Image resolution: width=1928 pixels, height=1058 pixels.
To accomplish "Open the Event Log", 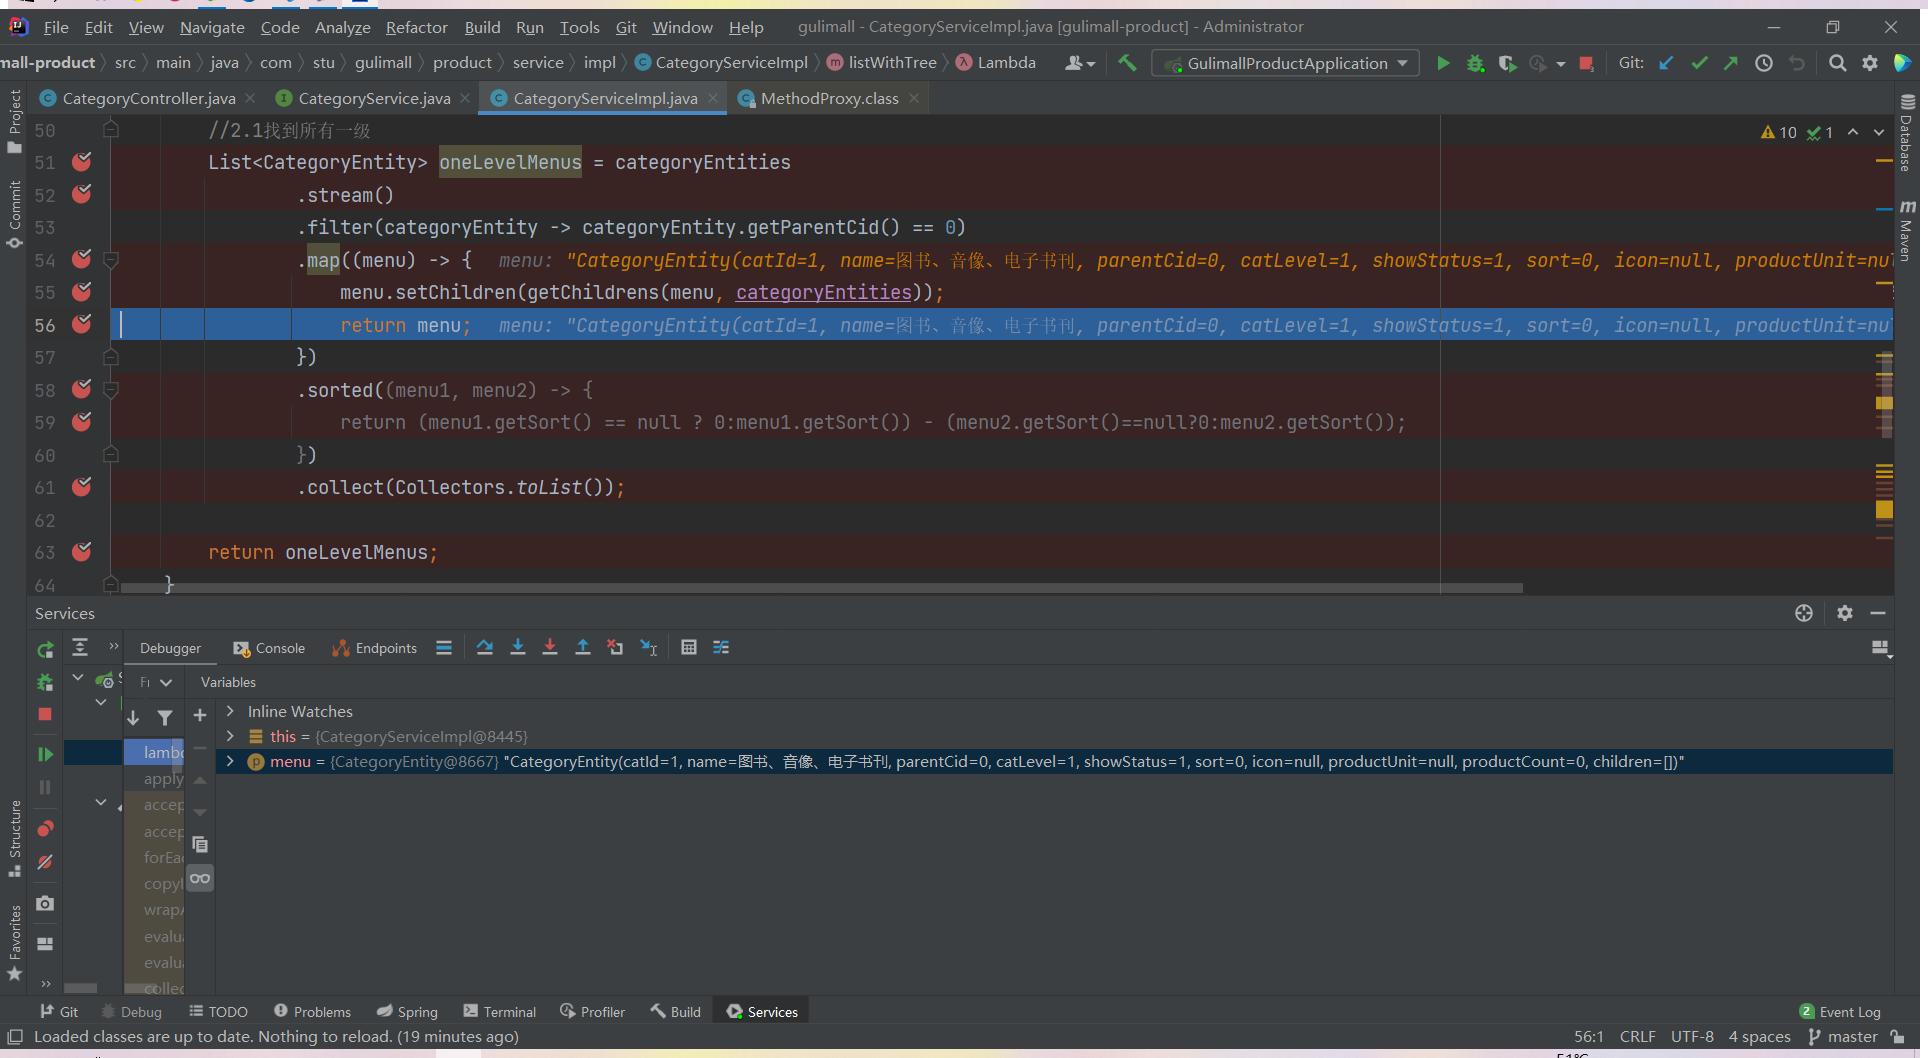I will [1840, 1012].
